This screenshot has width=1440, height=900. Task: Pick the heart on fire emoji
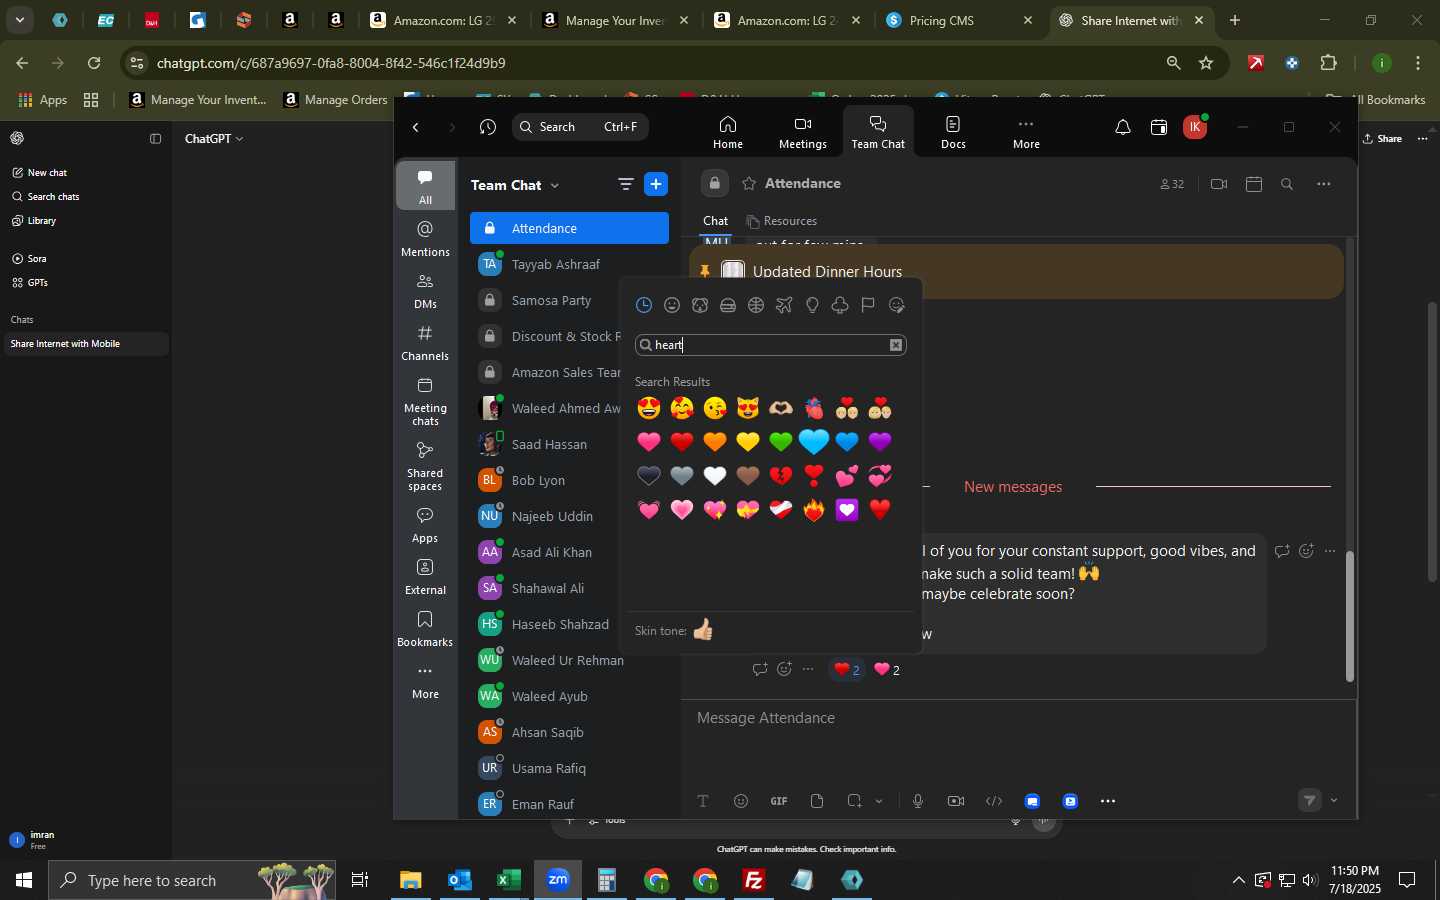(x=814, y=510)
